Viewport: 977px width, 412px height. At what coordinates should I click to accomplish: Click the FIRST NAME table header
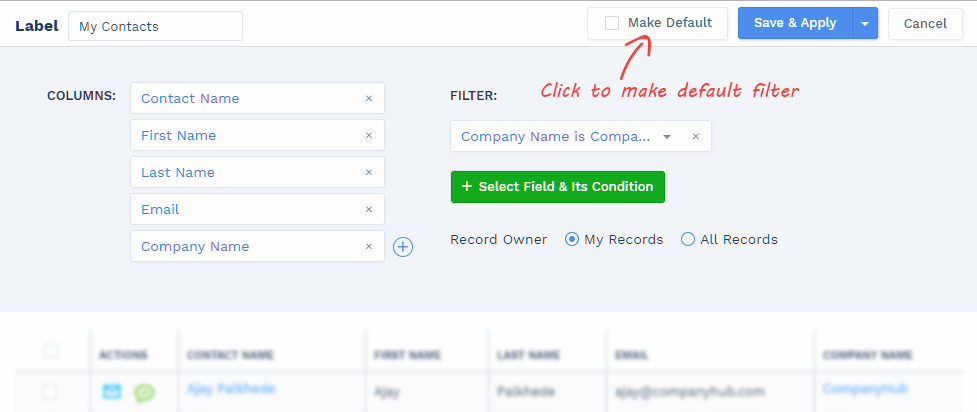[407, 355]
